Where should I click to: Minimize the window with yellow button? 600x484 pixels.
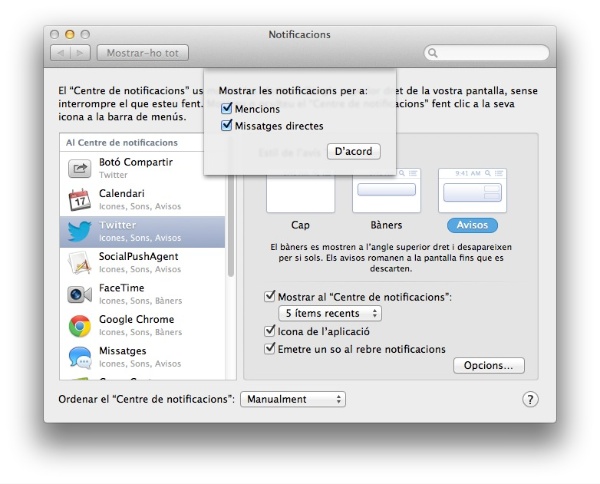70,34
